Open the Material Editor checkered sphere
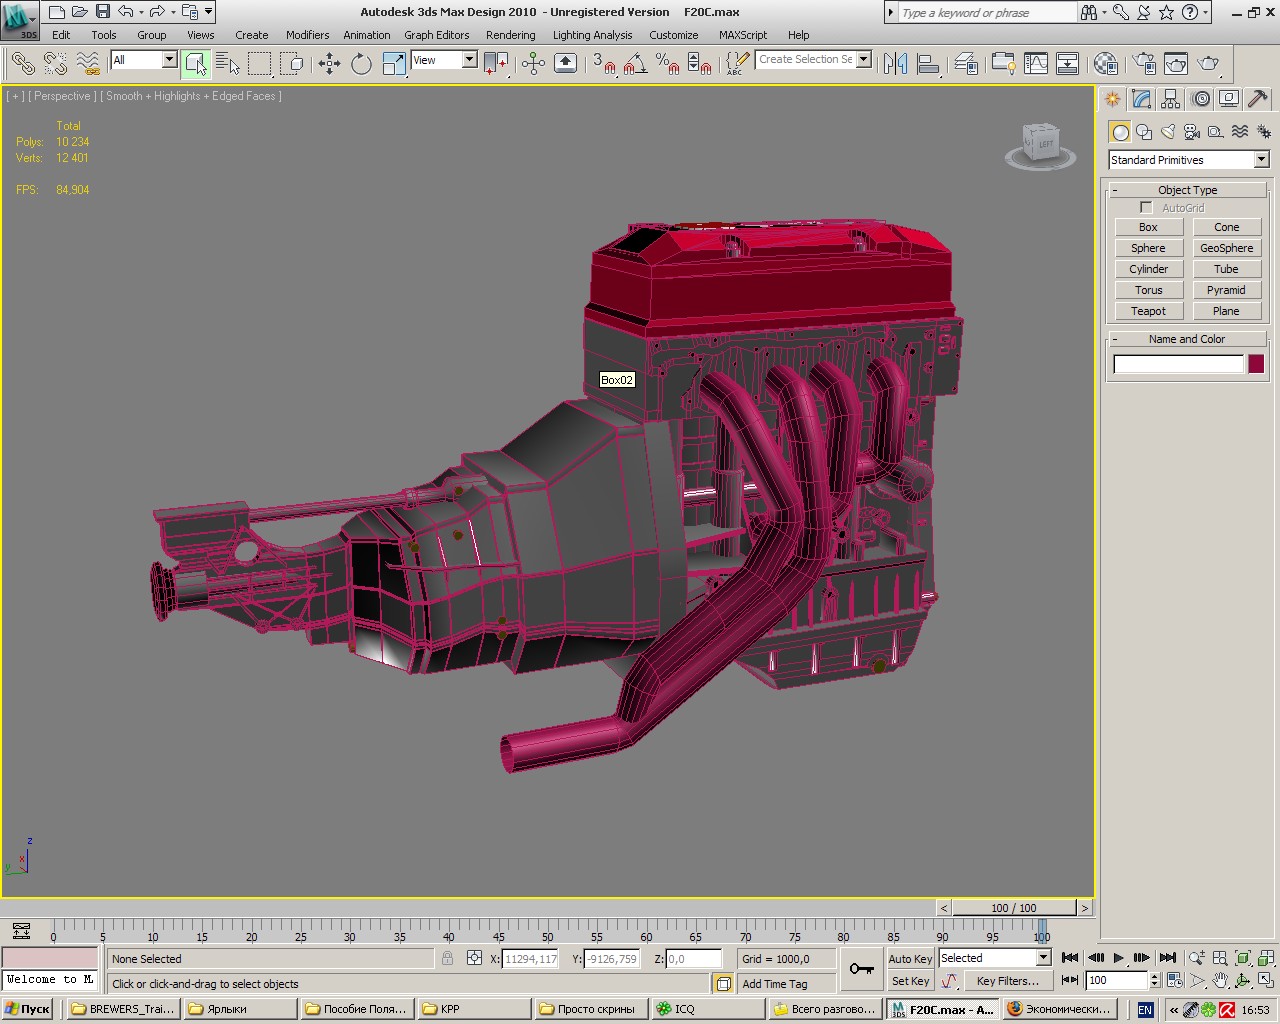Image resolution: width=1280 pixels, height=1024 pixels. [x=1105, y=64]
